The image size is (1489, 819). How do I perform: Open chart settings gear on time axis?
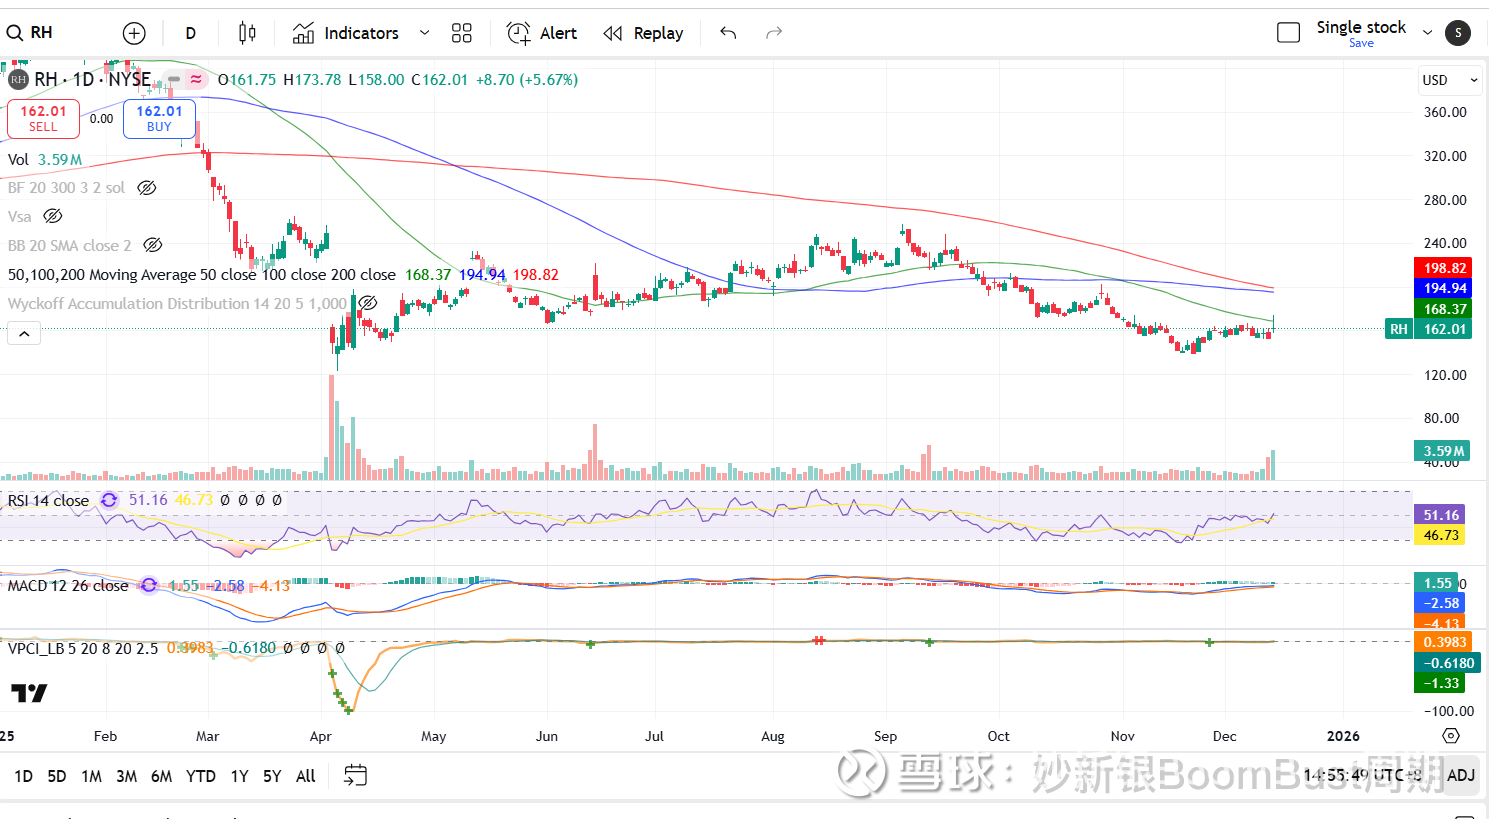(x=1451, y=736)
